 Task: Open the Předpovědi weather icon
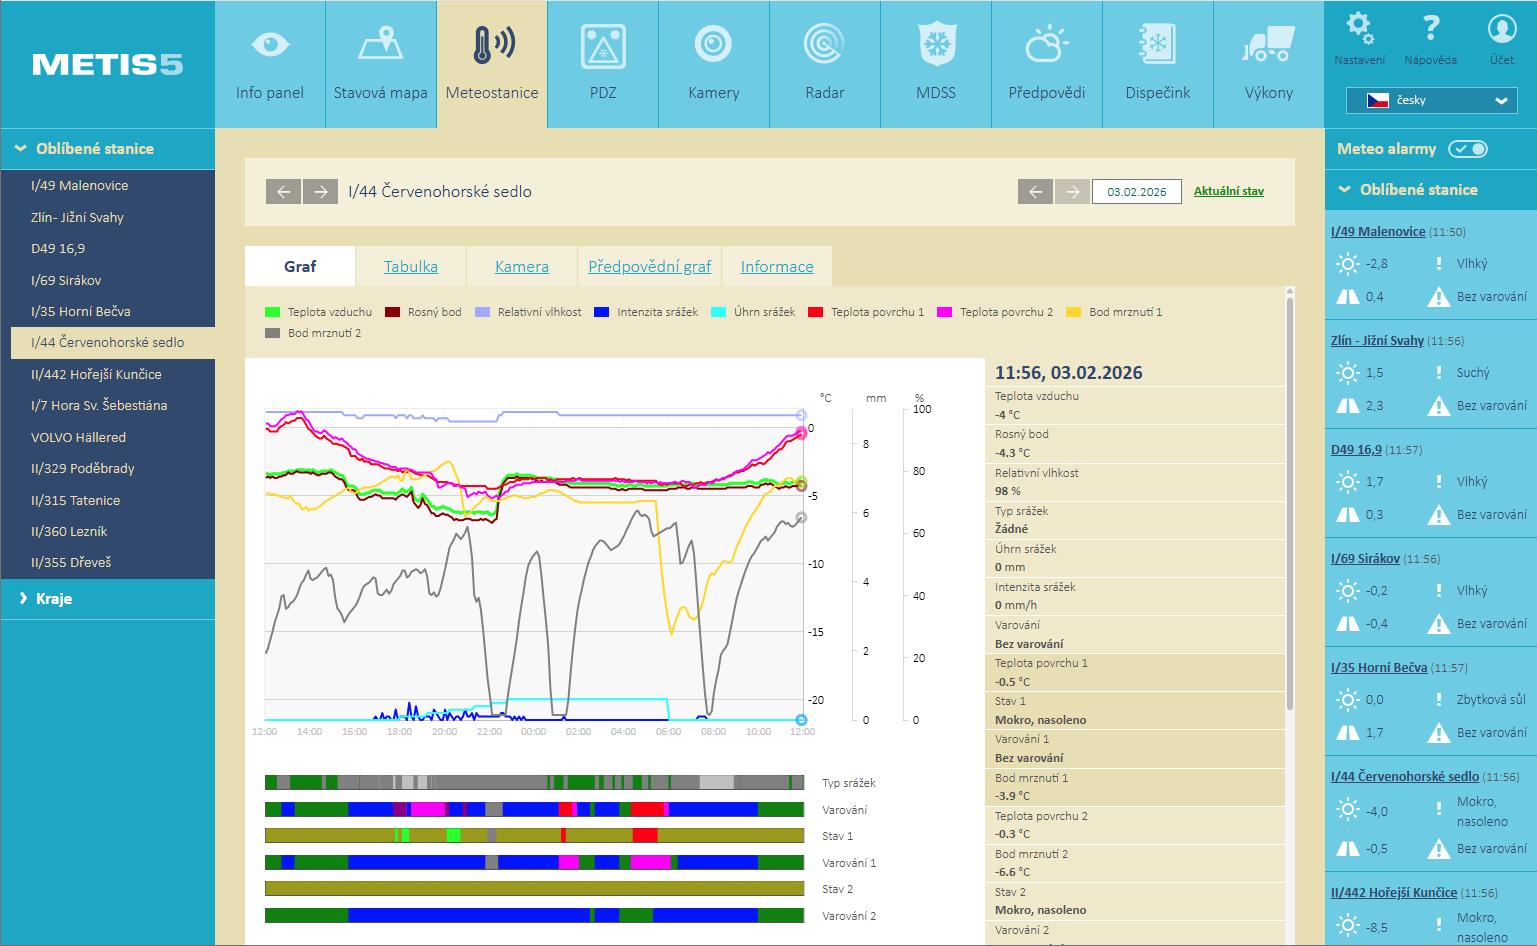[x=1046, y=45]
